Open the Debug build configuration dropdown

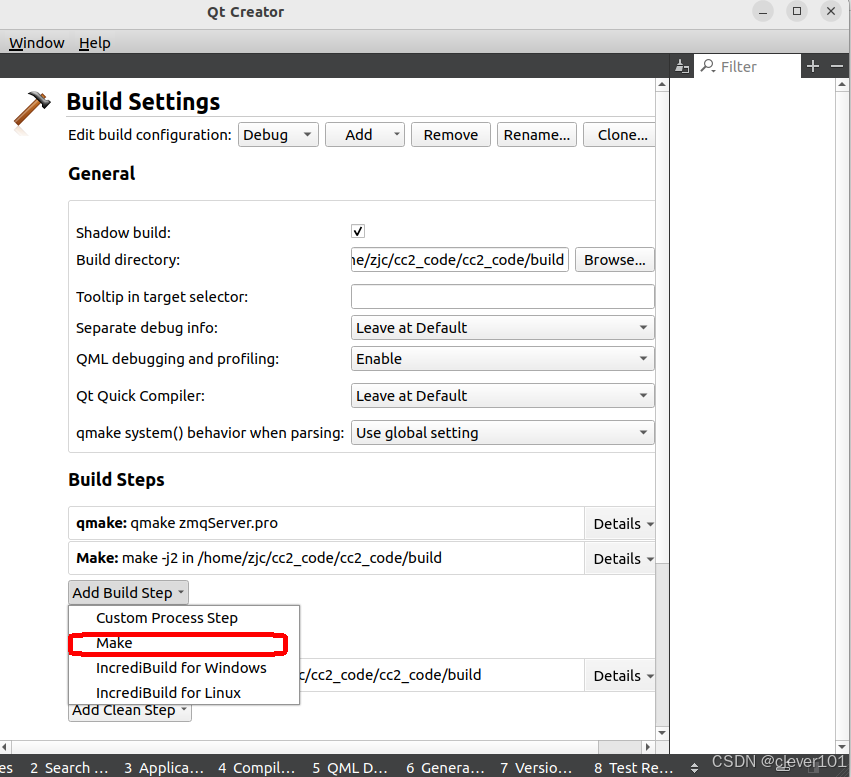pos(278,135)
